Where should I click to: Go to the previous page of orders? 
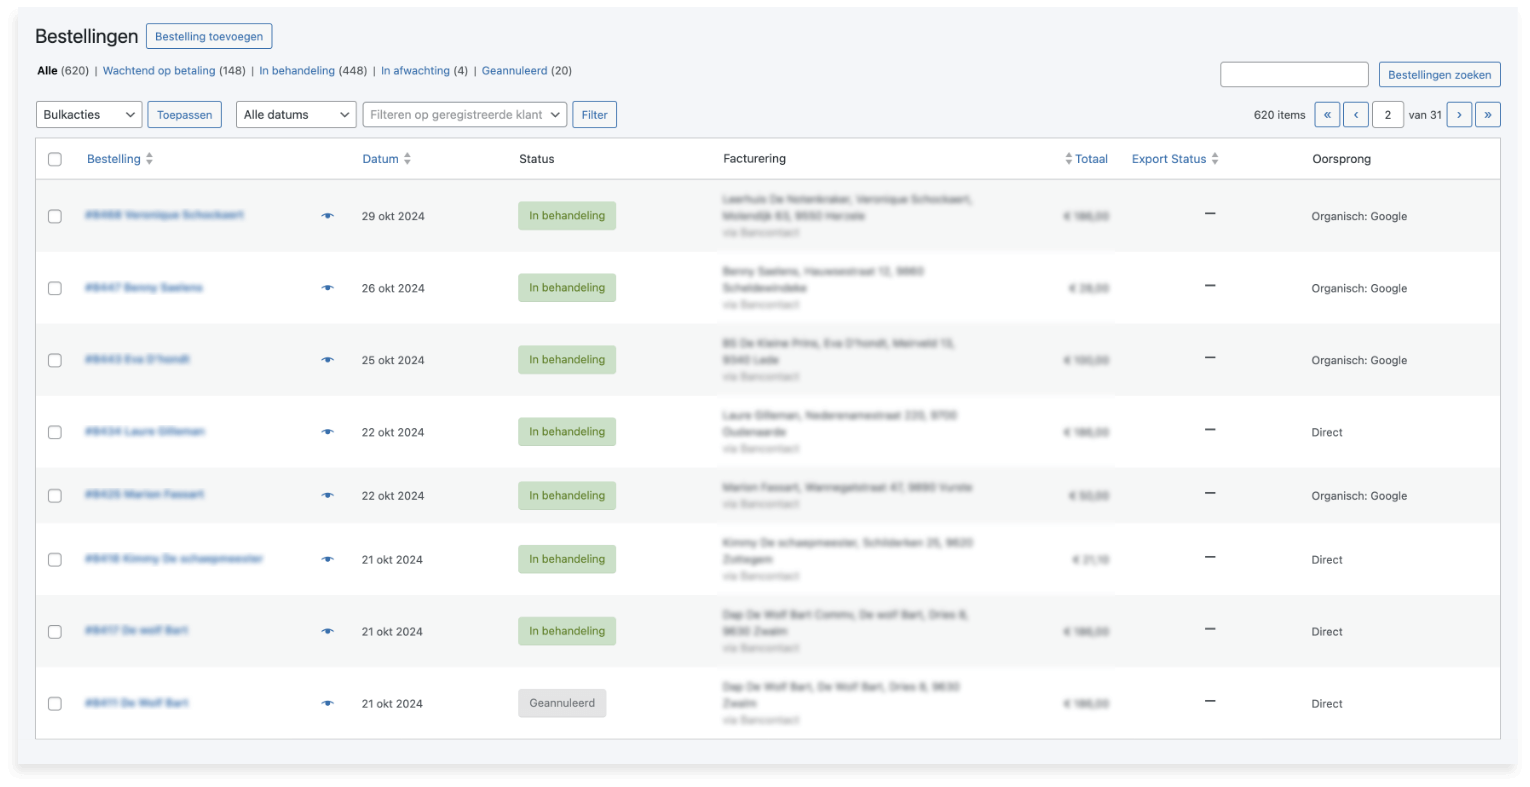click(1356, 115)
